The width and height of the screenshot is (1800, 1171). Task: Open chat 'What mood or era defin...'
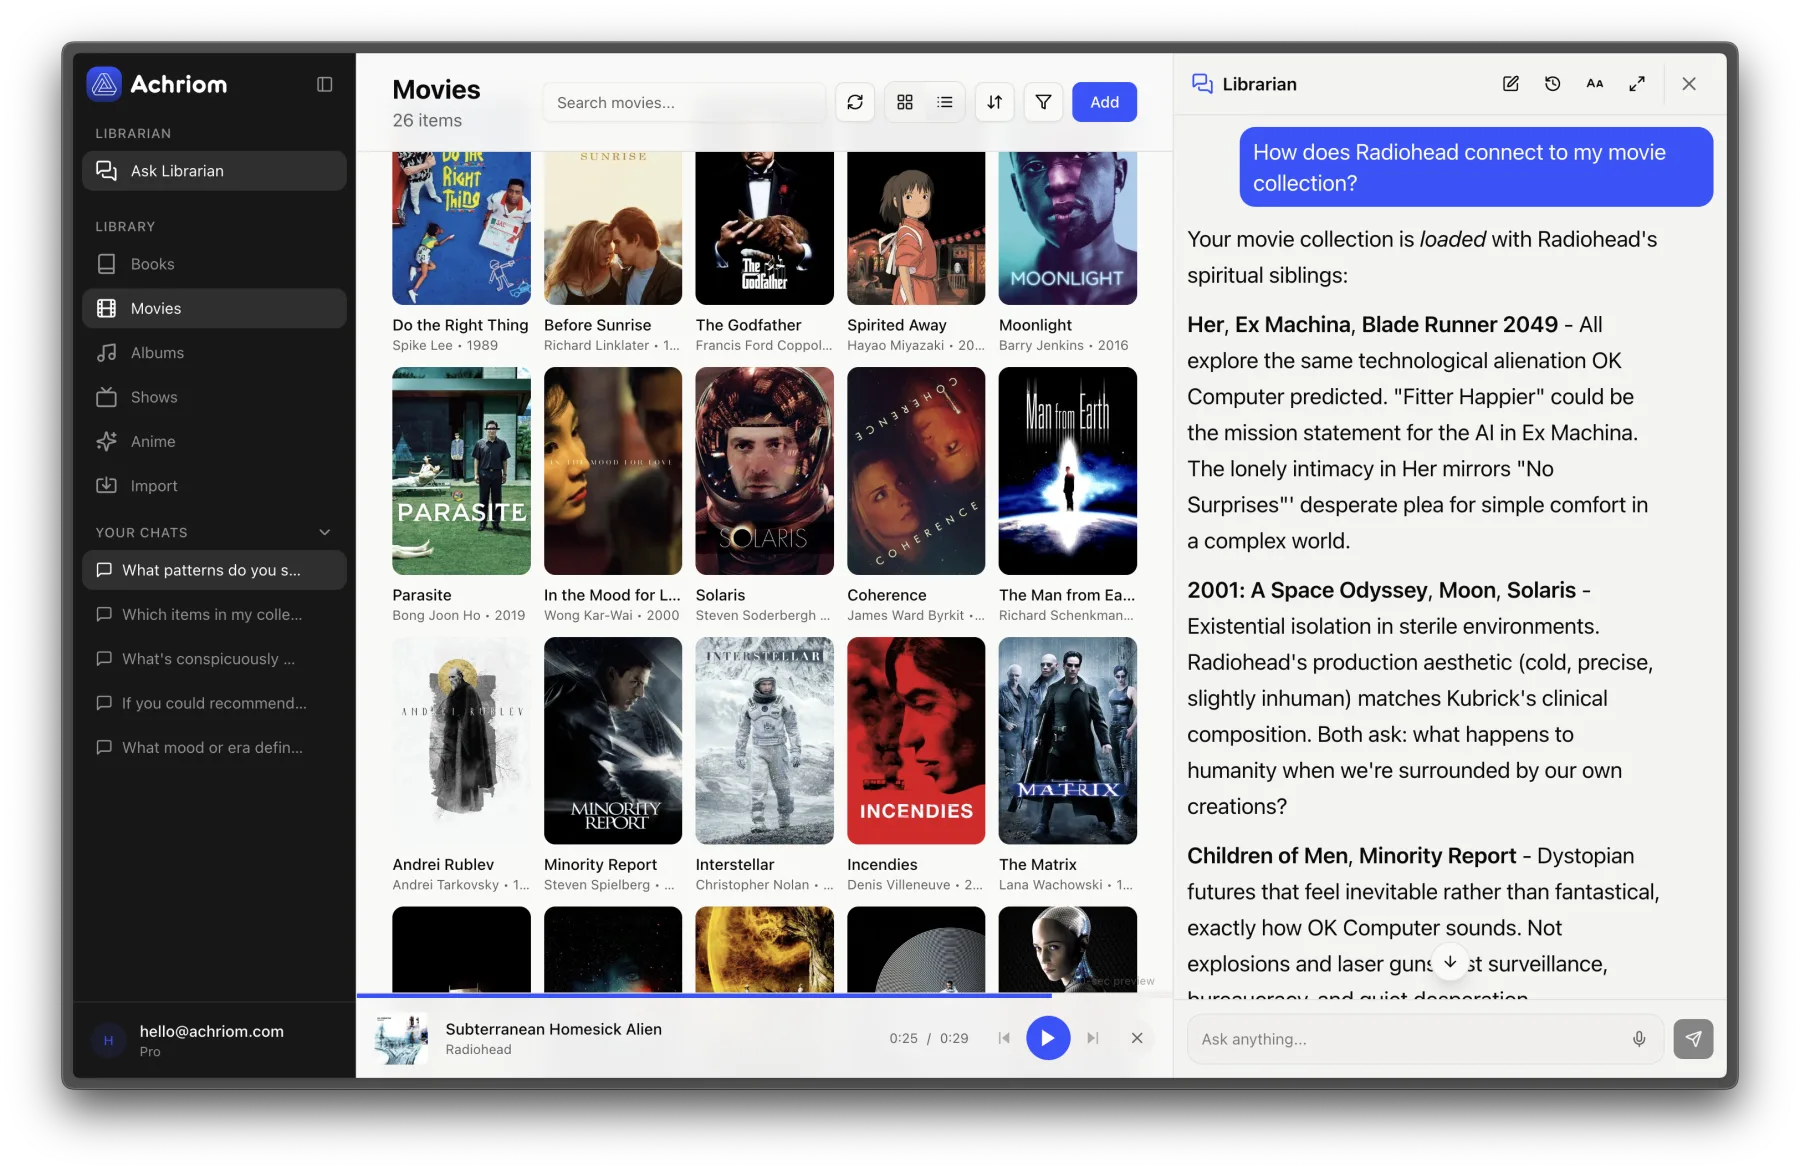[x=214, y=747]
